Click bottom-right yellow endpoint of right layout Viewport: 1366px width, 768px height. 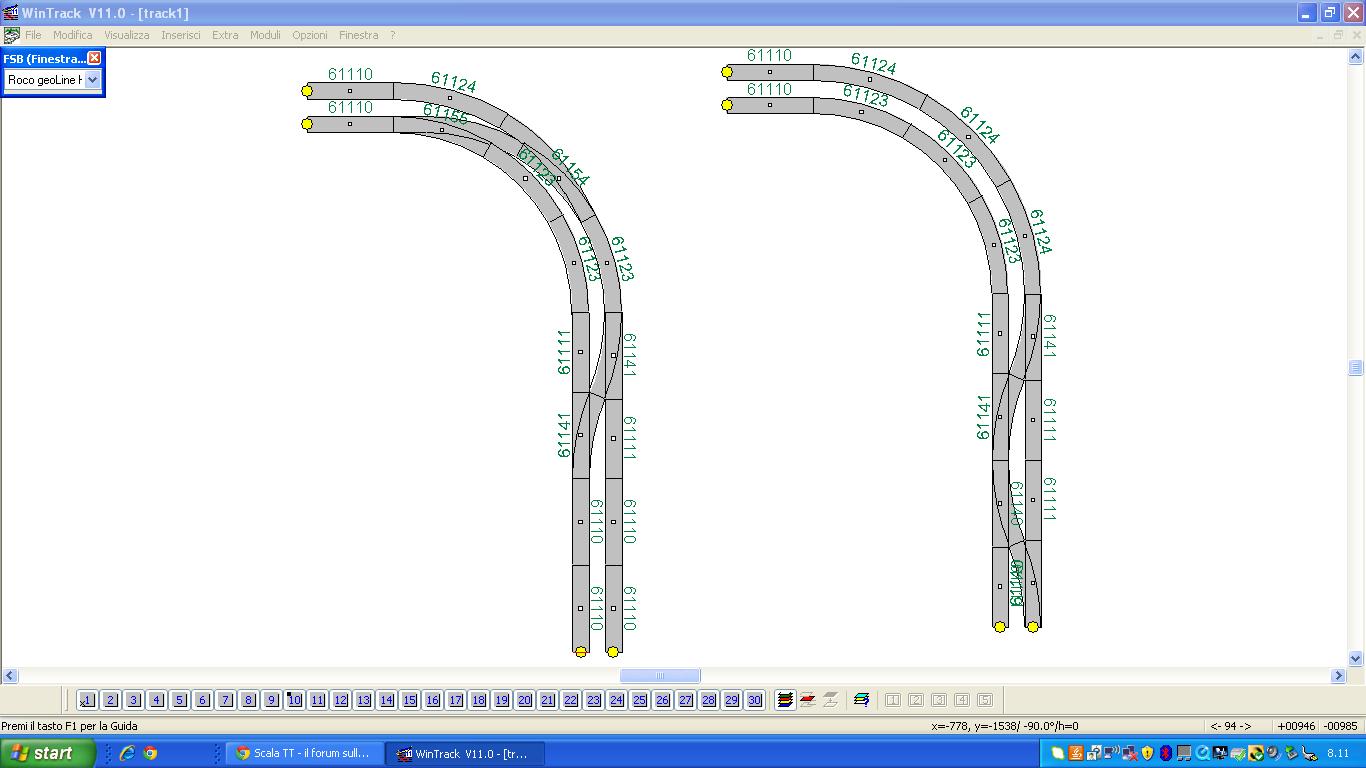pos(1033,627)
